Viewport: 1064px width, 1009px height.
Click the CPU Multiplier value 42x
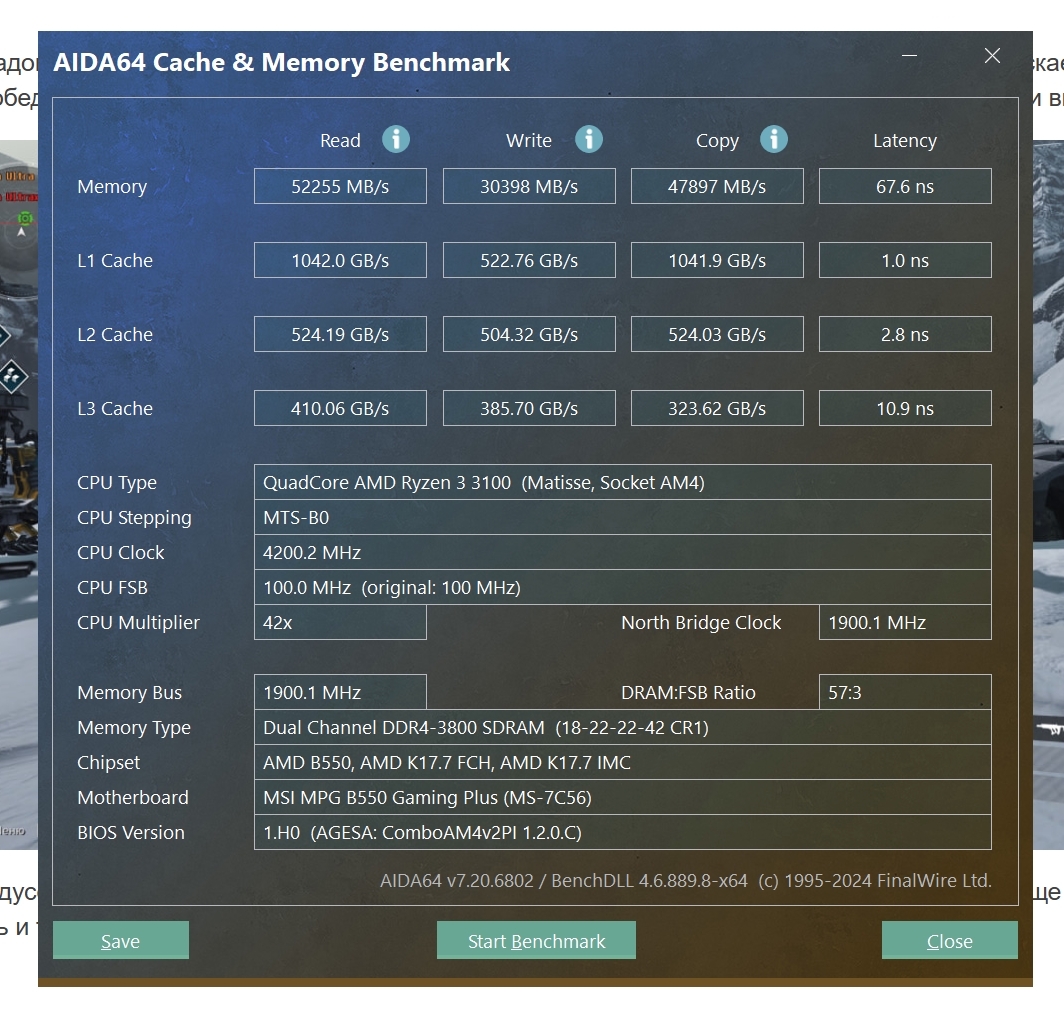coord(340,622)
